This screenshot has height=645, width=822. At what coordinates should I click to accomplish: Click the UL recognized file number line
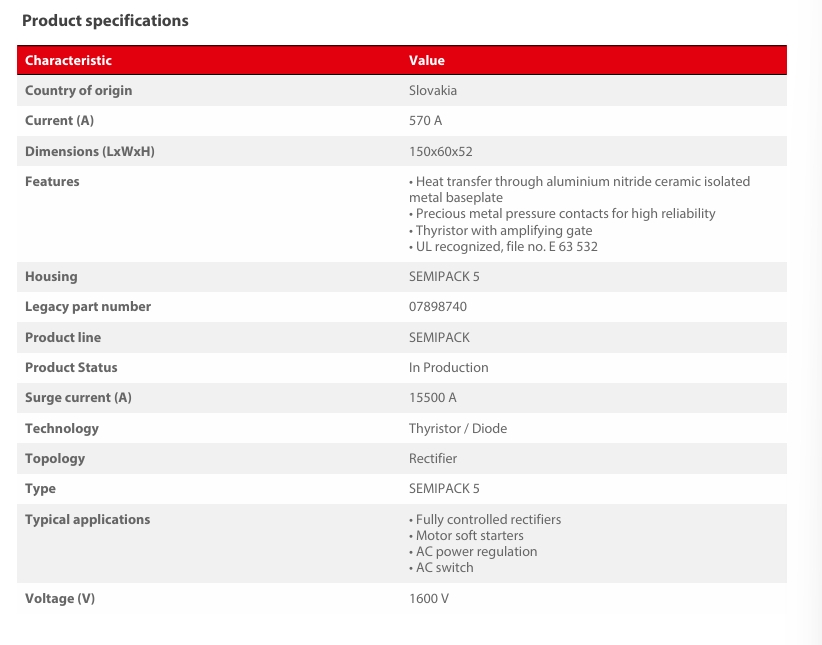(x=504, y=246)
